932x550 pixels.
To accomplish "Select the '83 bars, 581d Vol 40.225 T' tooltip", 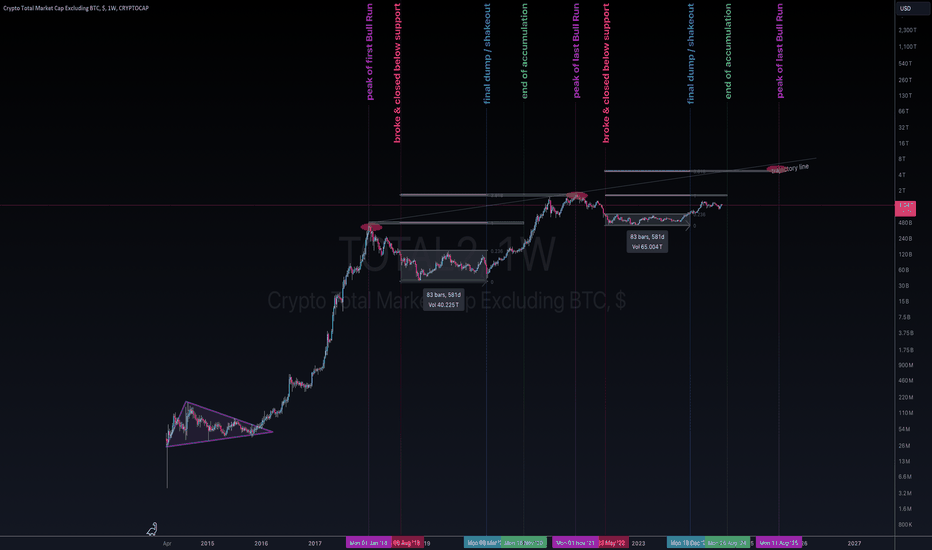I will tap(443, 300).
